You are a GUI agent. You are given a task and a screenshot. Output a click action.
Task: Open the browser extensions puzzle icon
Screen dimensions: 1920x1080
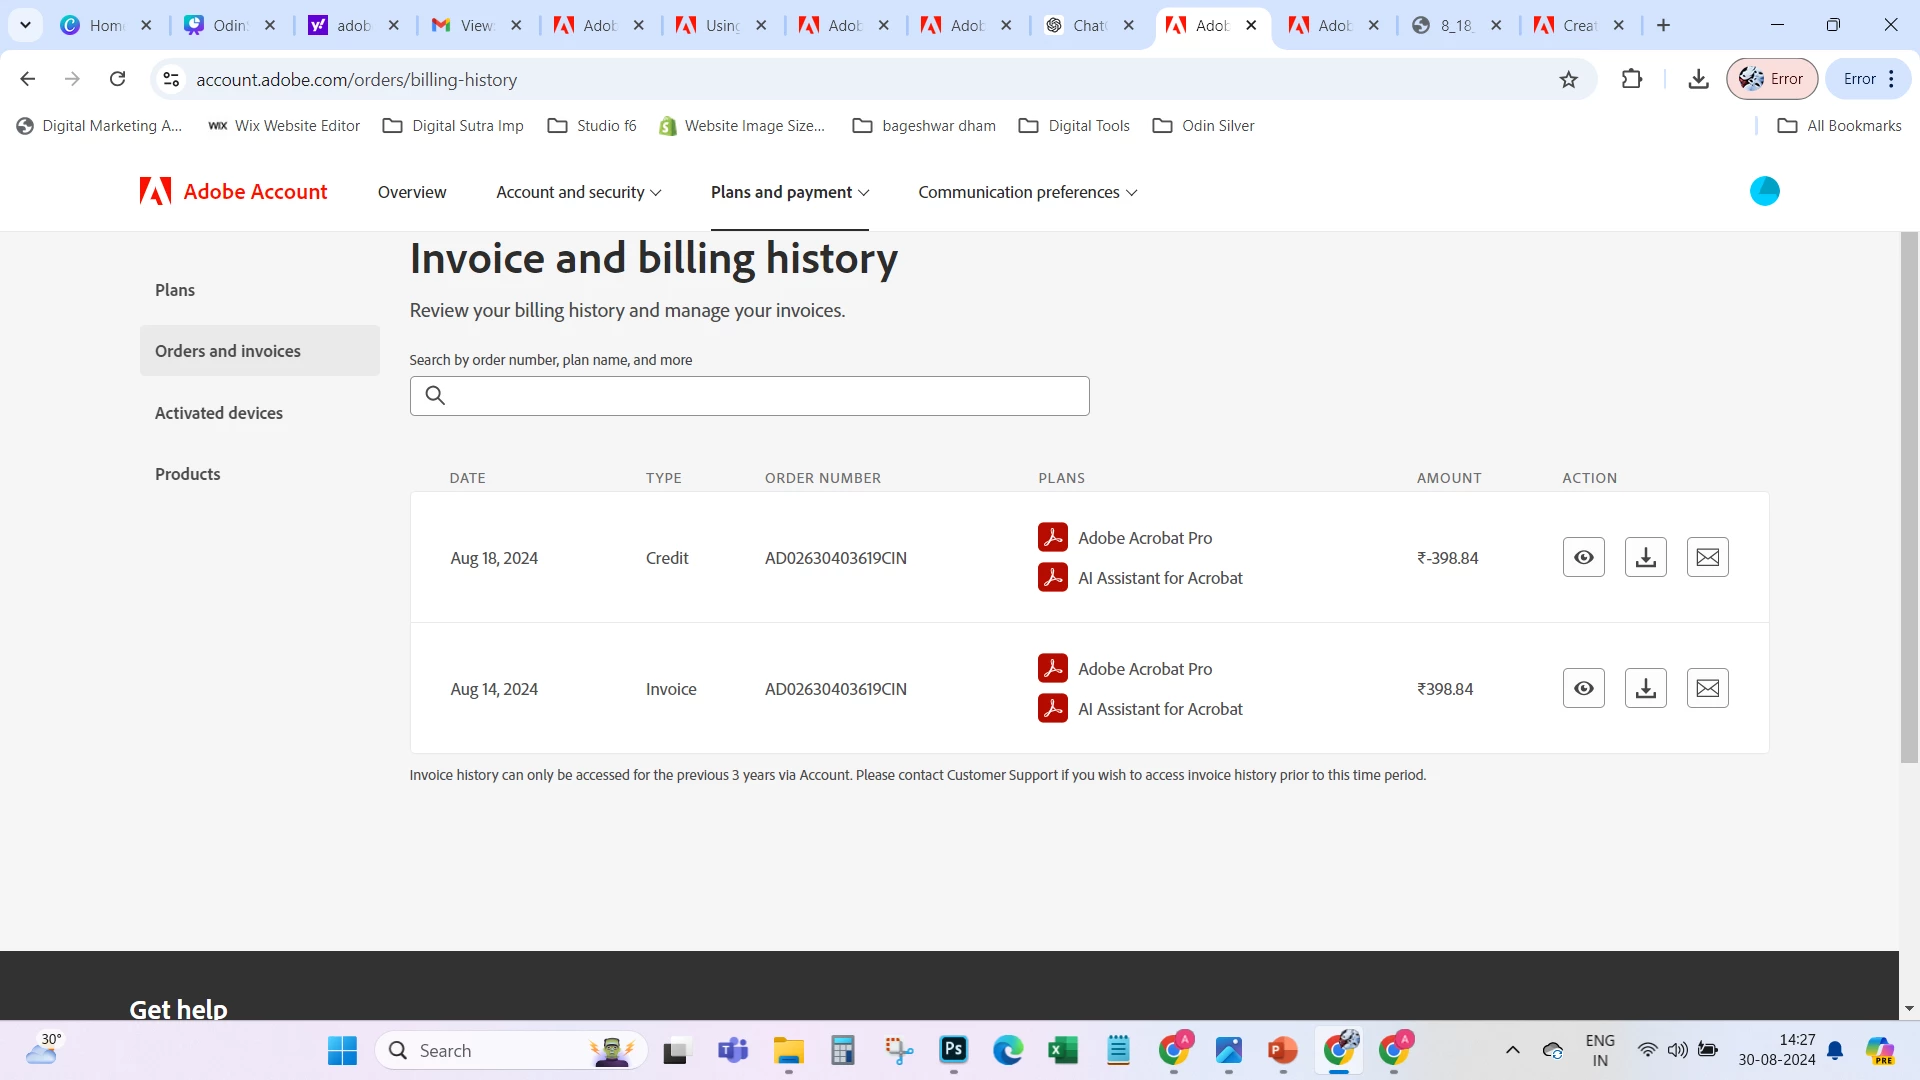coord(1631,79)
